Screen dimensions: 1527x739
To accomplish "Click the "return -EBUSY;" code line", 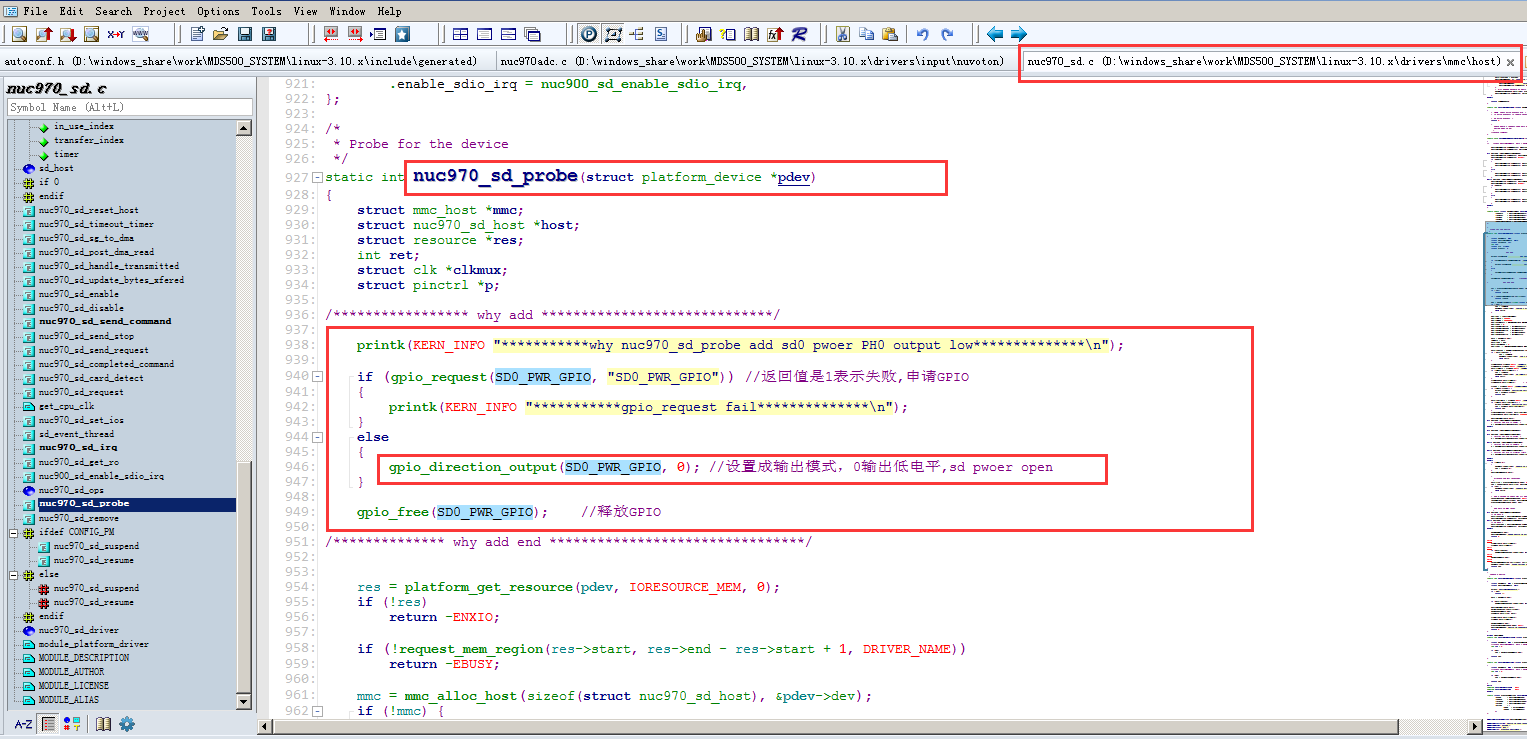I will pyautogui.click(x=444, y=664).
